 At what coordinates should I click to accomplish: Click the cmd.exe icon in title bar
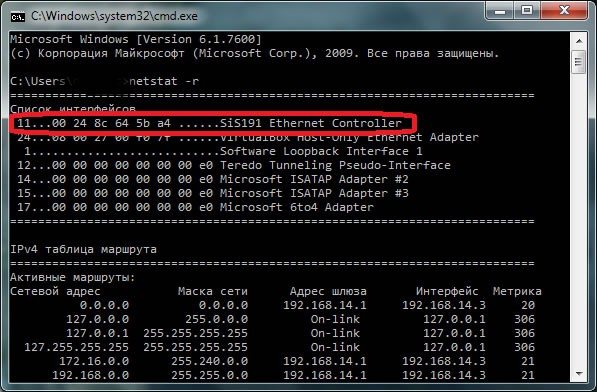tap(18, 17)
